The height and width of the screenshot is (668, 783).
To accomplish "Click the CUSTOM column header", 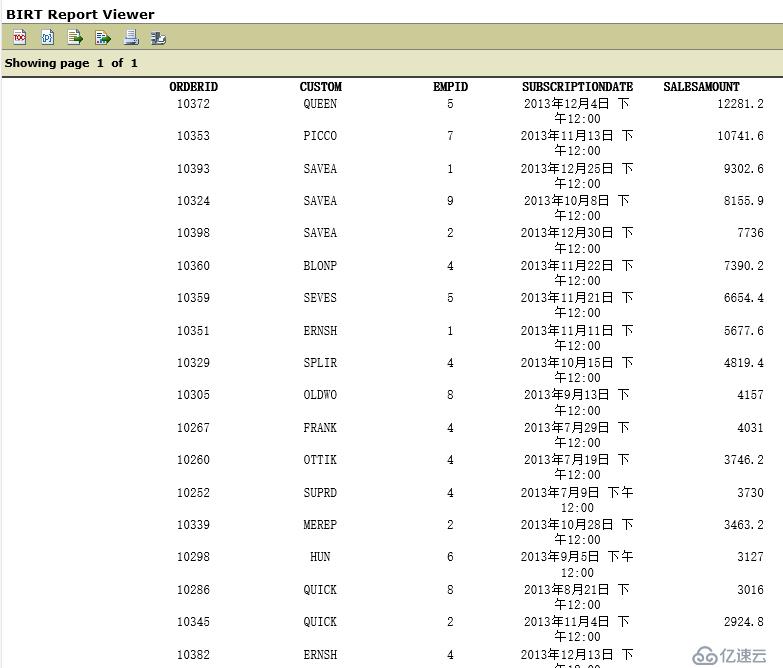I will [x=321, y=87].
